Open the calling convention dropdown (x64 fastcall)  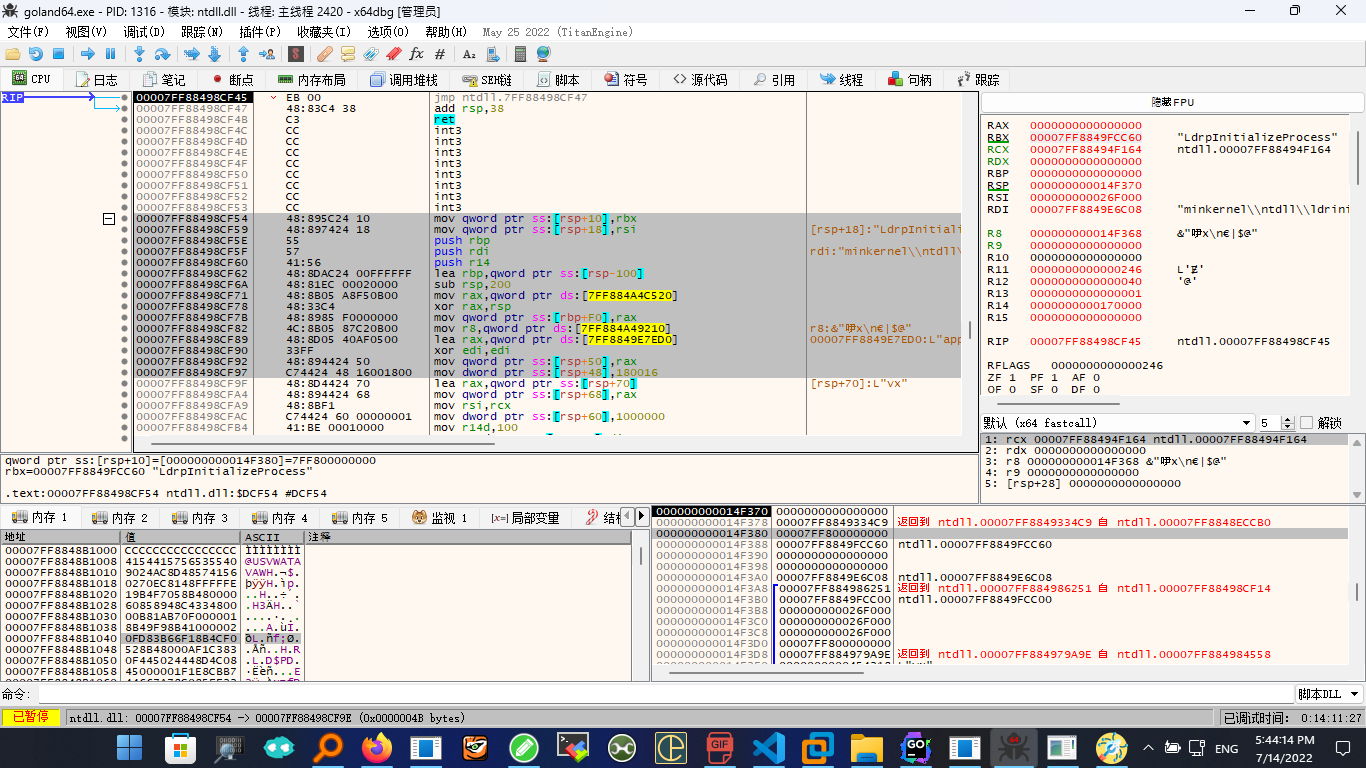(1118, 423)
